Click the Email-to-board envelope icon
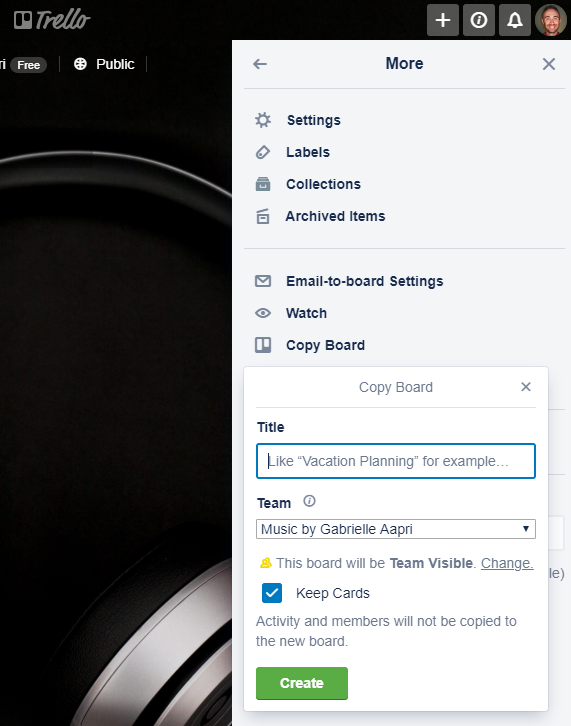This screenshot has width=571, height=726. (263, 281)
